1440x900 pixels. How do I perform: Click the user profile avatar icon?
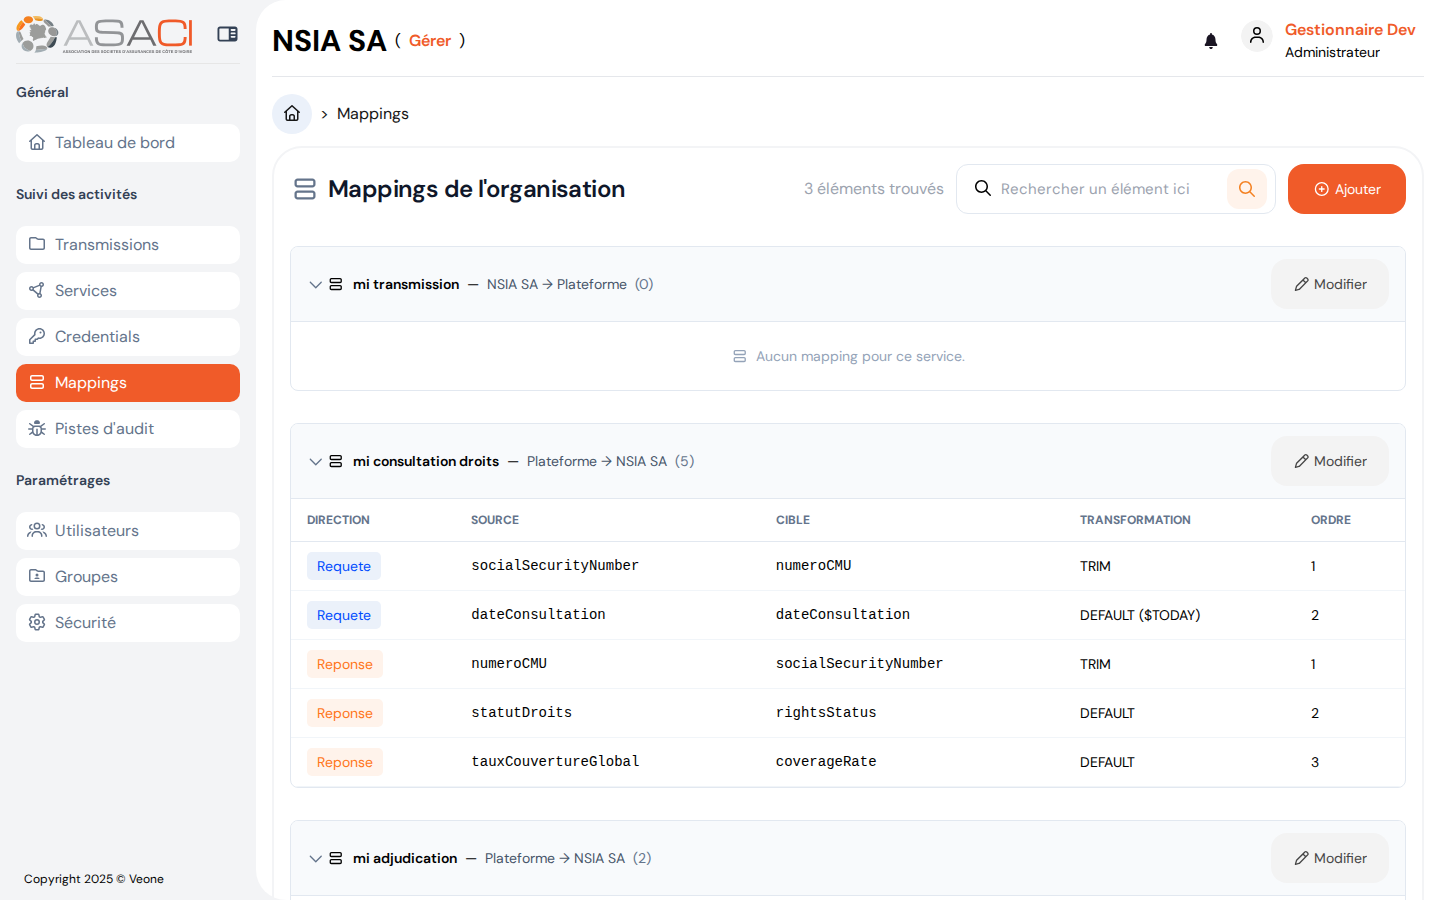[1257, 36]
